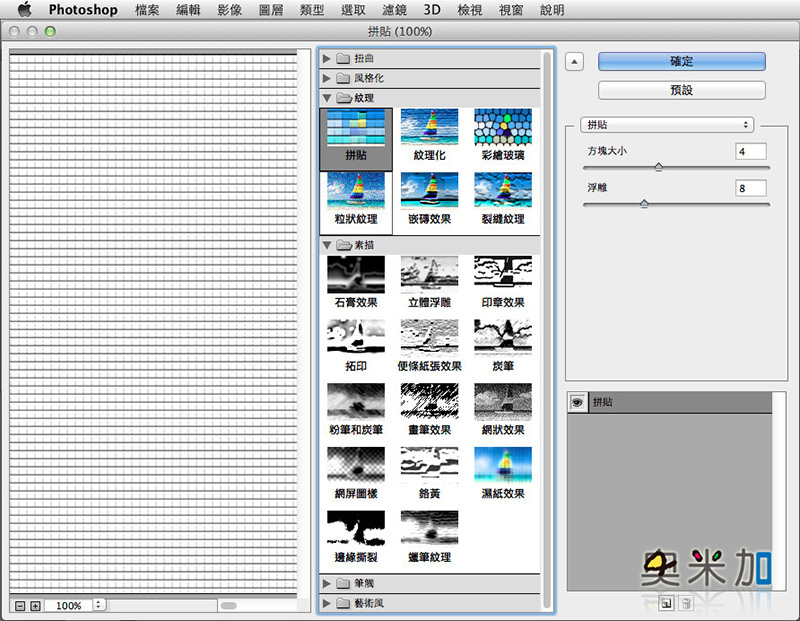This screenshot has height=621, width=800.
Task: Expand the 筆觸 filter folder
Action: pyautogui.click(x=327, y=583)
